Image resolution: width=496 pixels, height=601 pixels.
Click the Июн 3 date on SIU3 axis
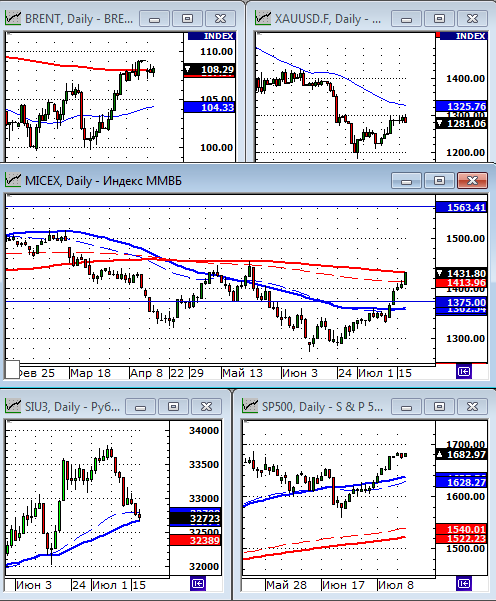[34, 585]
